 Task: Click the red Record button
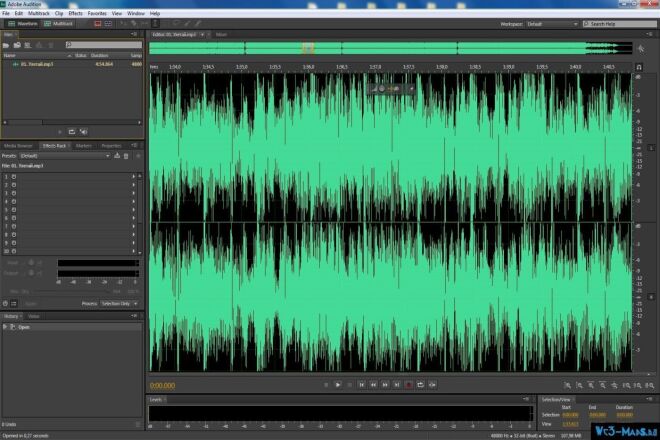point(408,385)
